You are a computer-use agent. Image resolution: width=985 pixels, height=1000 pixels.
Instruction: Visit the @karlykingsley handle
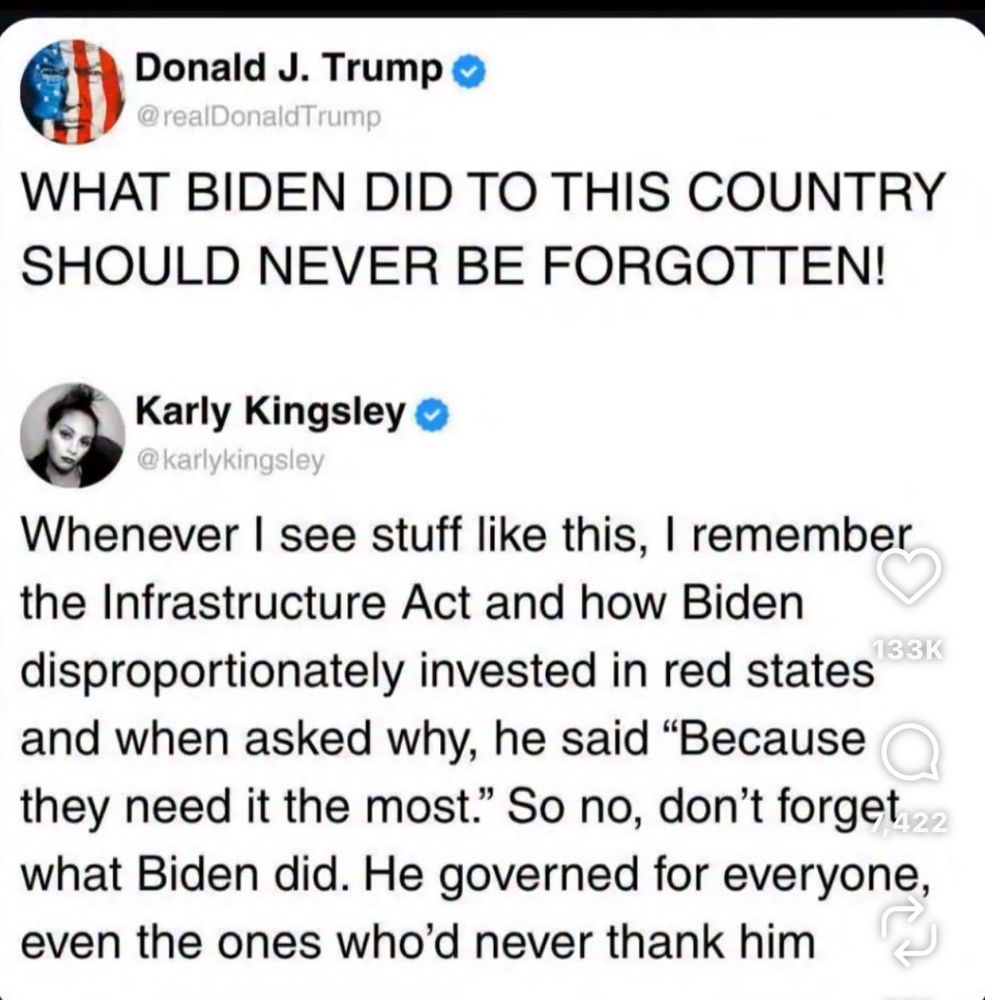231,460
